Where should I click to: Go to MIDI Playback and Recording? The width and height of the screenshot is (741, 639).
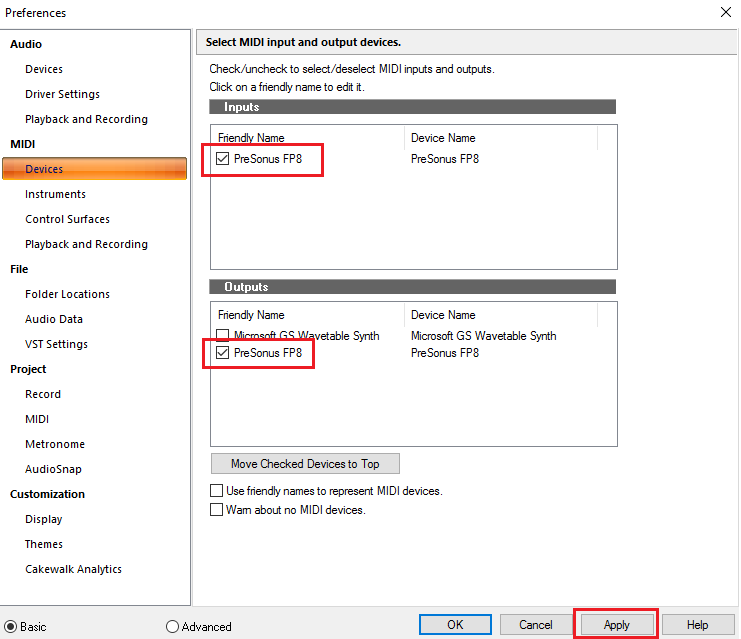point(86,244)
